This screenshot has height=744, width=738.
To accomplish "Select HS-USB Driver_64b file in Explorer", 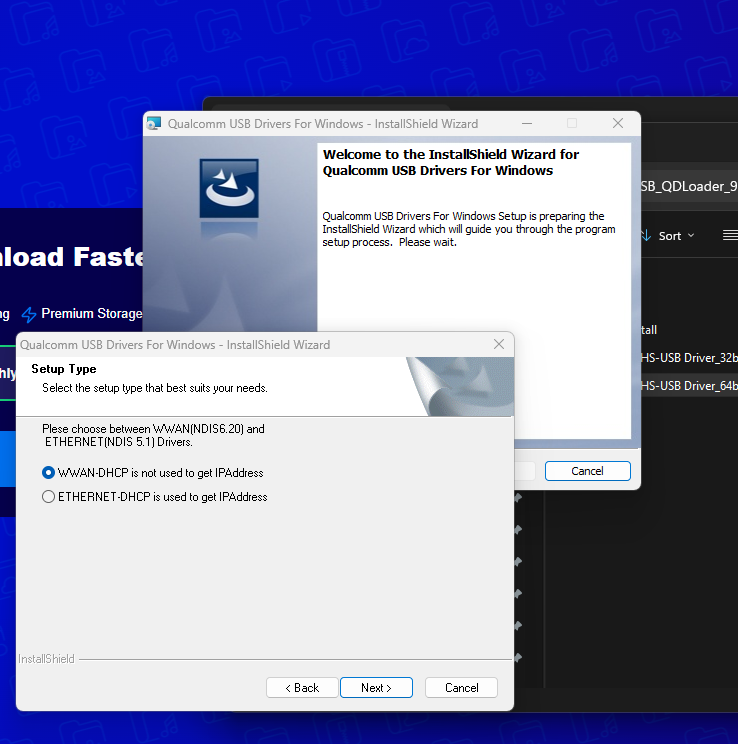I will [689, 386].
